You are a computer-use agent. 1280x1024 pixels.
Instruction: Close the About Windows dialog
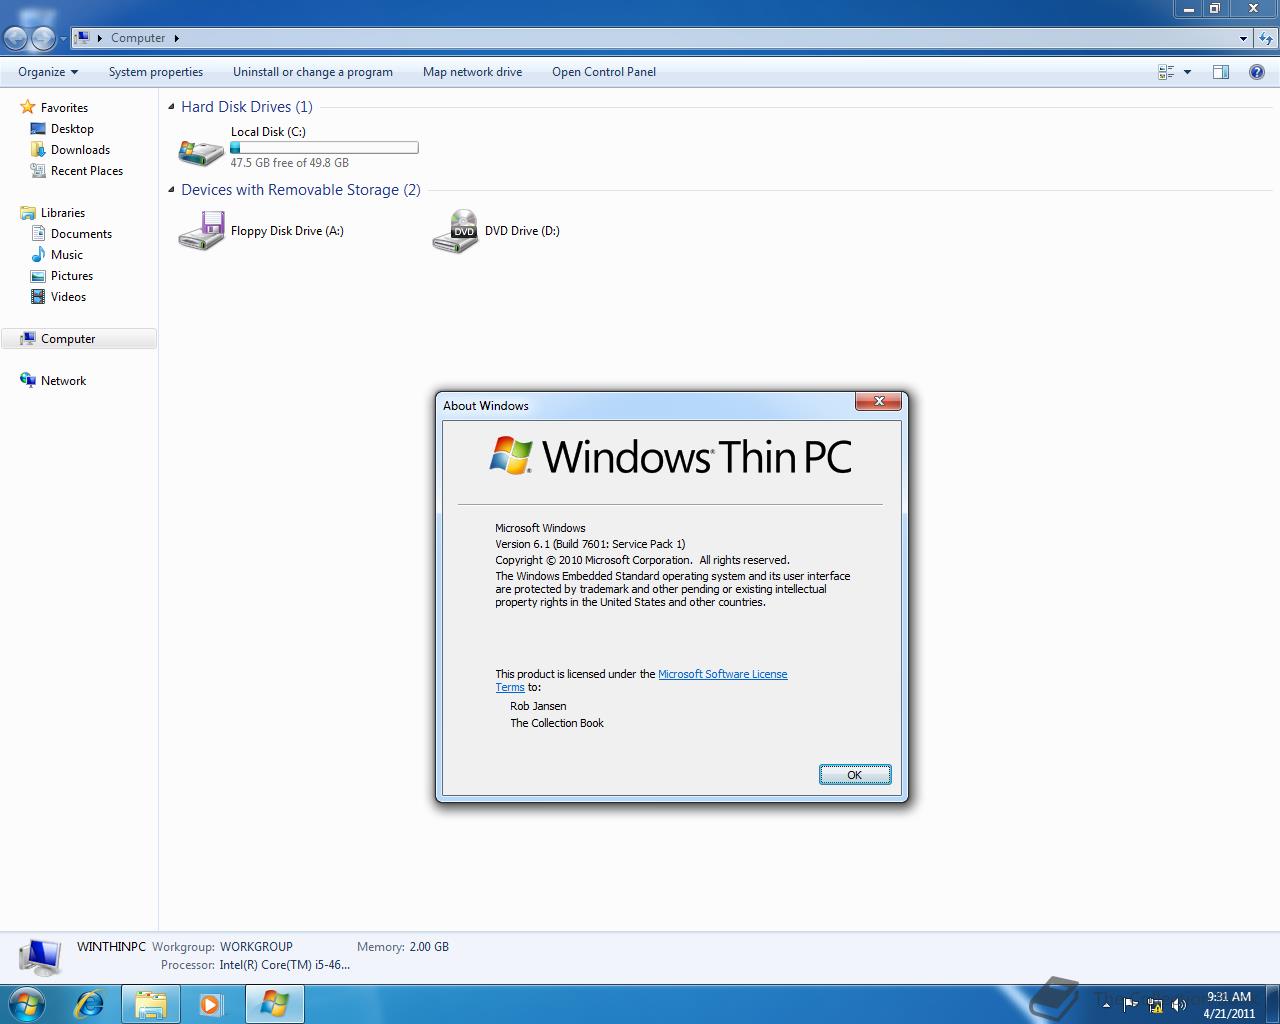879,401
